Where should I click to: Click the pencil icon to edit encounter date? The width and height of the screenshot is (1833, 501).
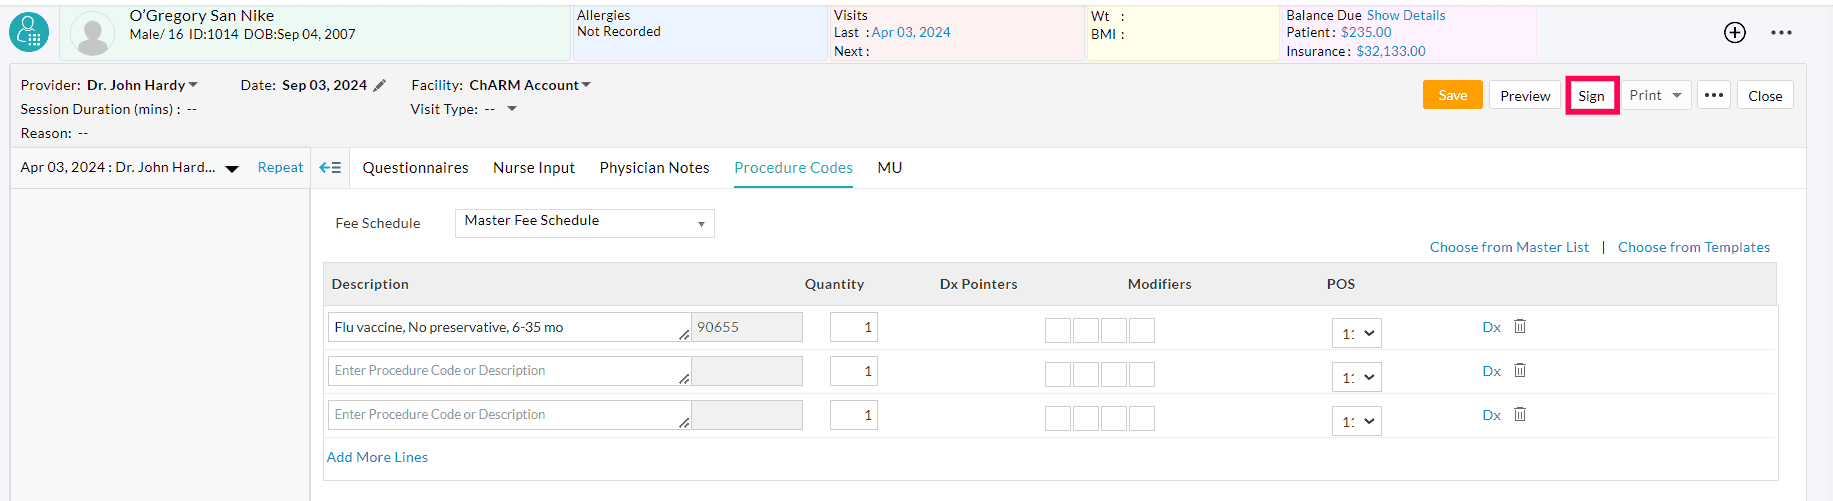[x=380, y=86]
